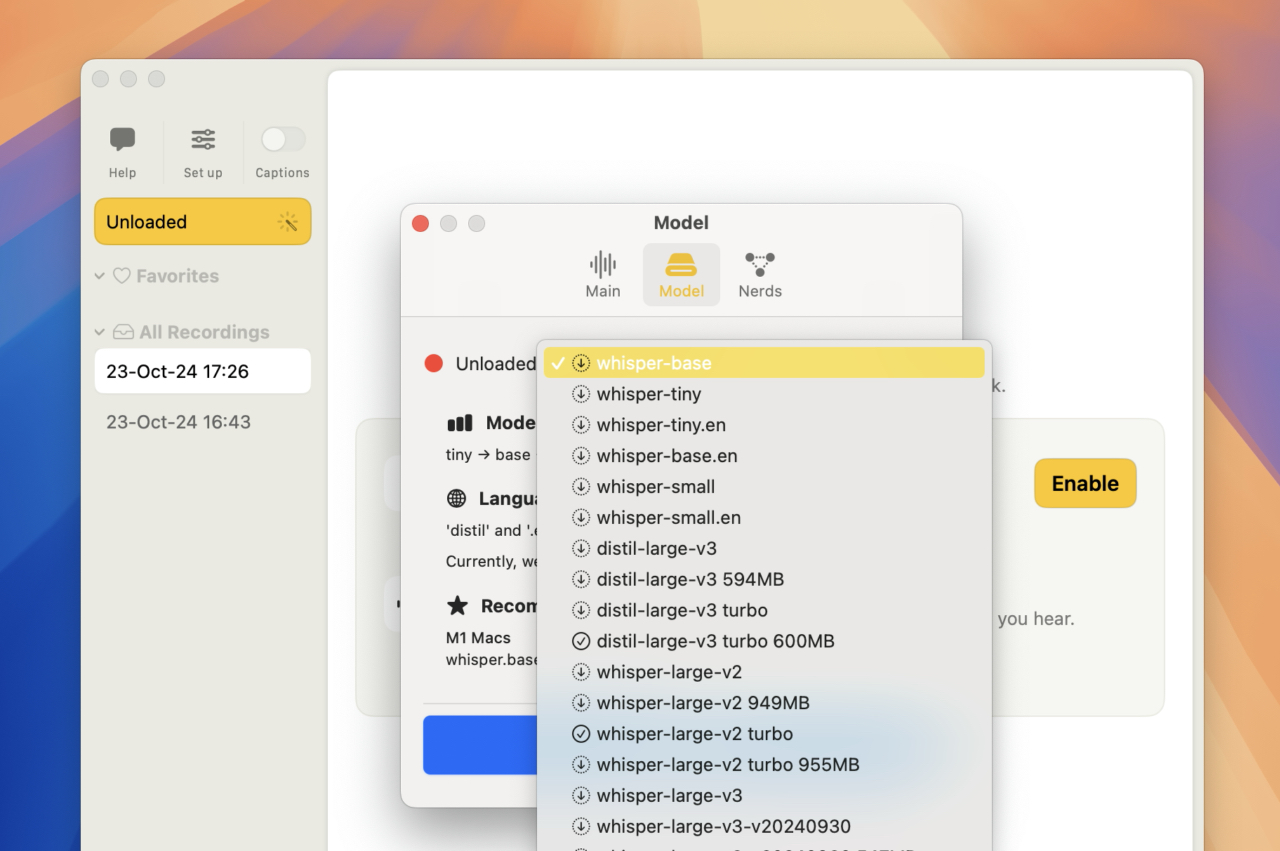Choose whisper-large-v2 949MB option
The width and height of the screenshot is (1280, 851).
(x=764, y=703)
